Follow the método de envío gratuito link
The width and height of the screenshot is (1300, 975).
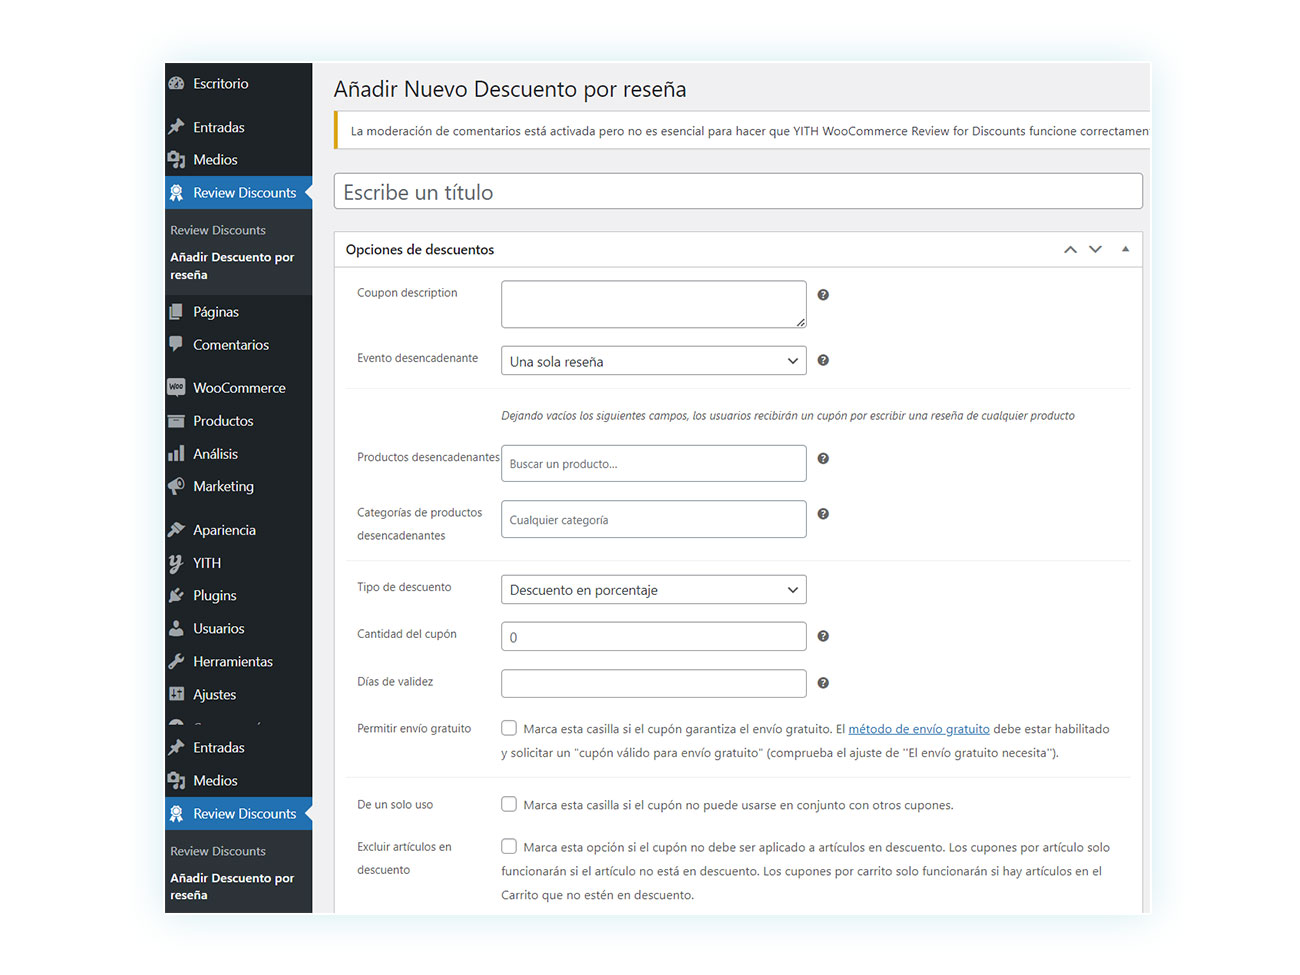click(918, 729)
